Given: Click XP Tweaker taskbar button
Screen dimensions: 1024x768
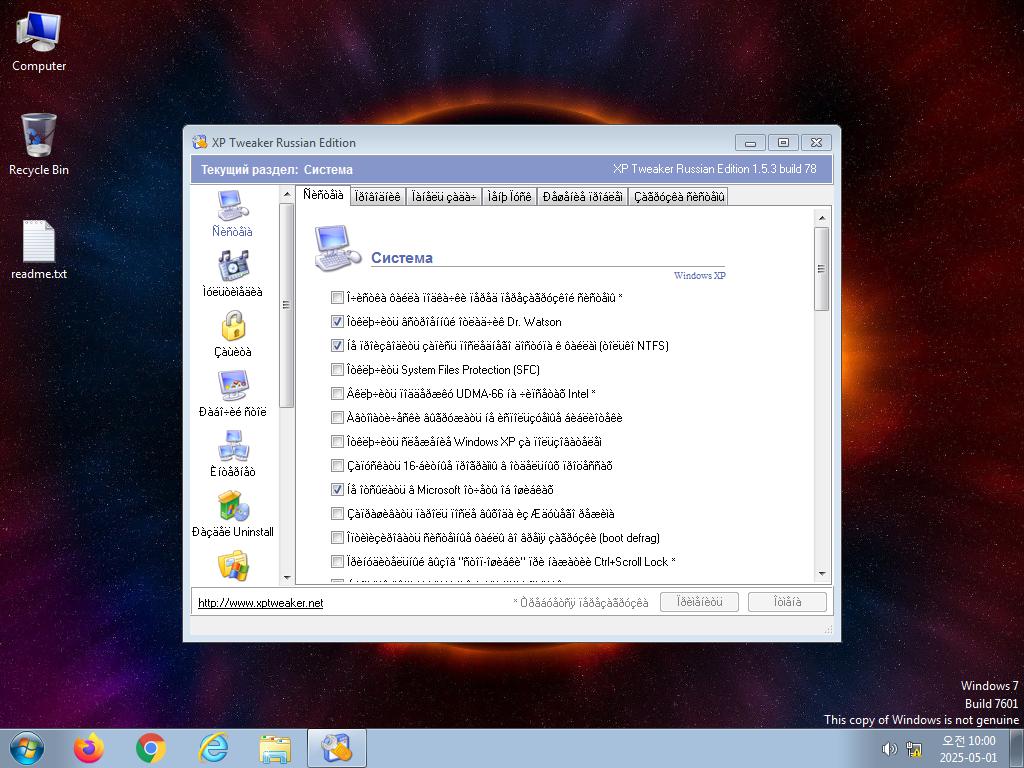Looking at the screenshot, I should [337, 748].
